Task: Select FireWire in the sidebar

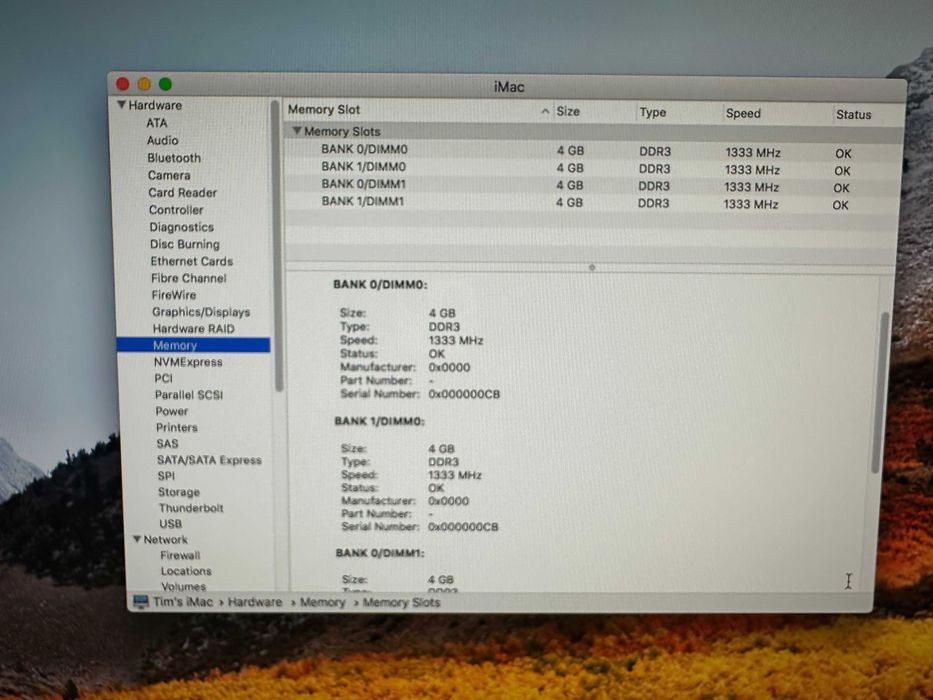Action: pyautogui.click(x=174, y=295)
